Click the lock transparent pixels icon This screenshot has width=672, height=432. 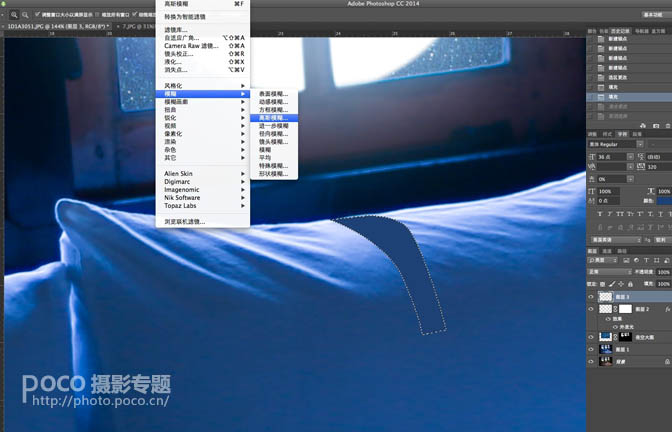pos(603,284)
